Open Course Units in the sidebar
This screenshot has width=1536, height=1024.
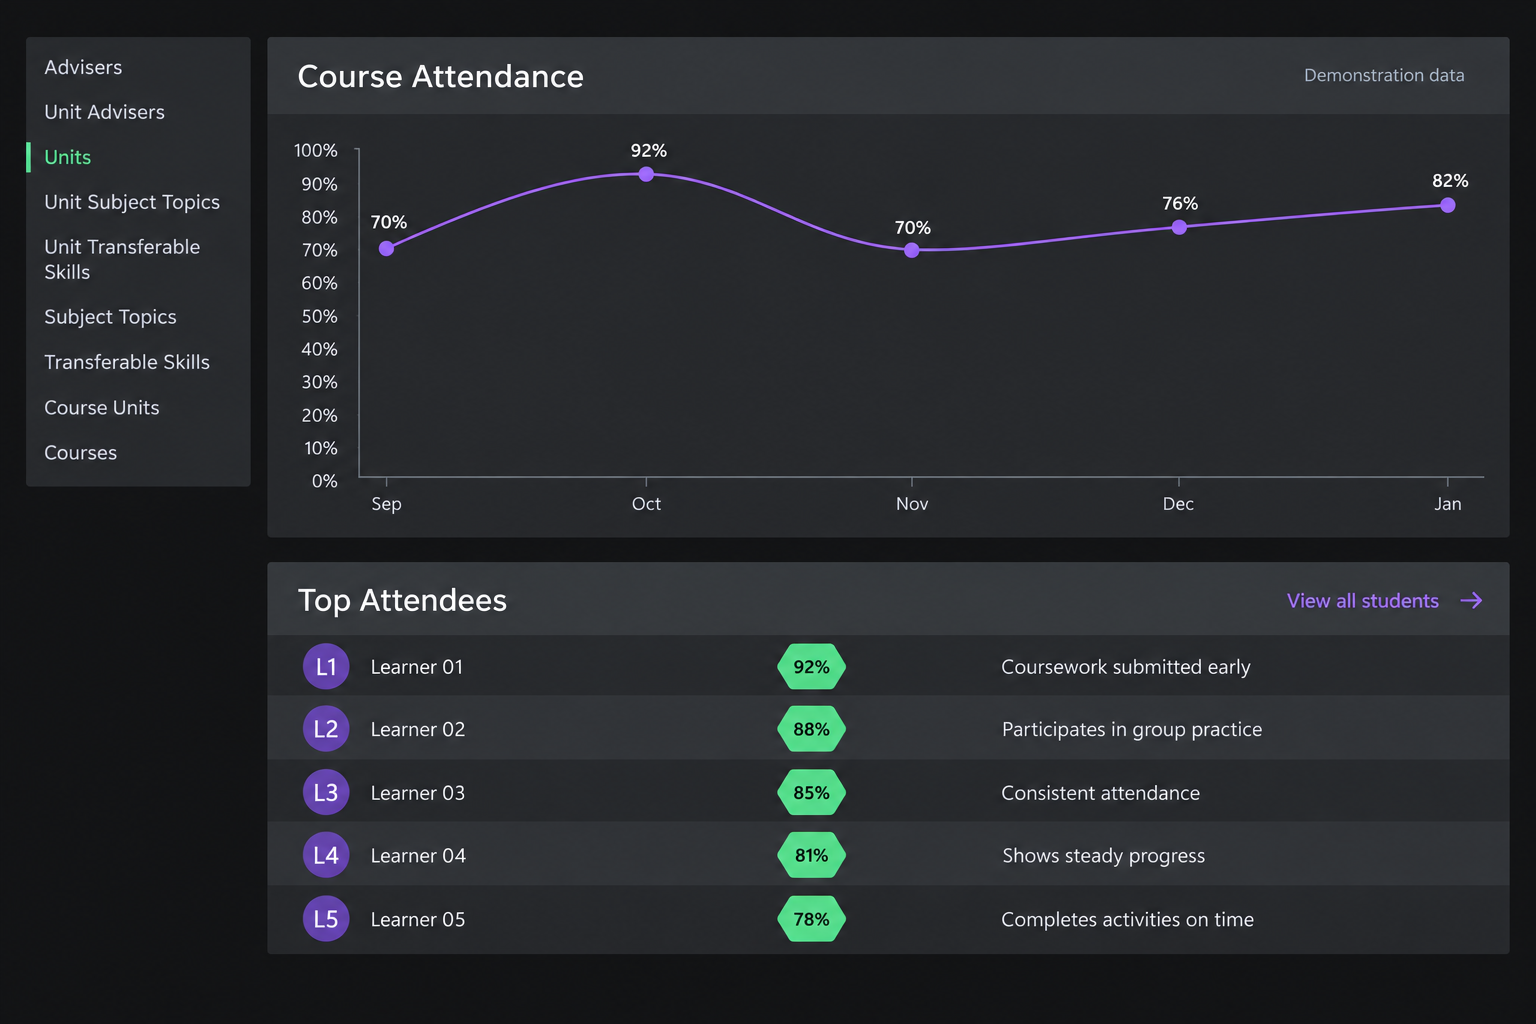click(x=102, y=408)
